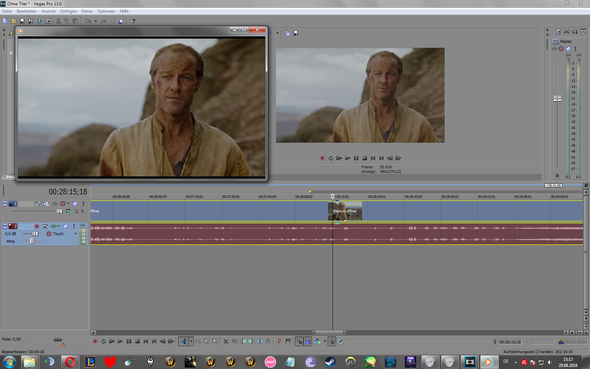Pause playback under the video preview
The width and height of the screenshot is (590, 369).
pos(356,158)
